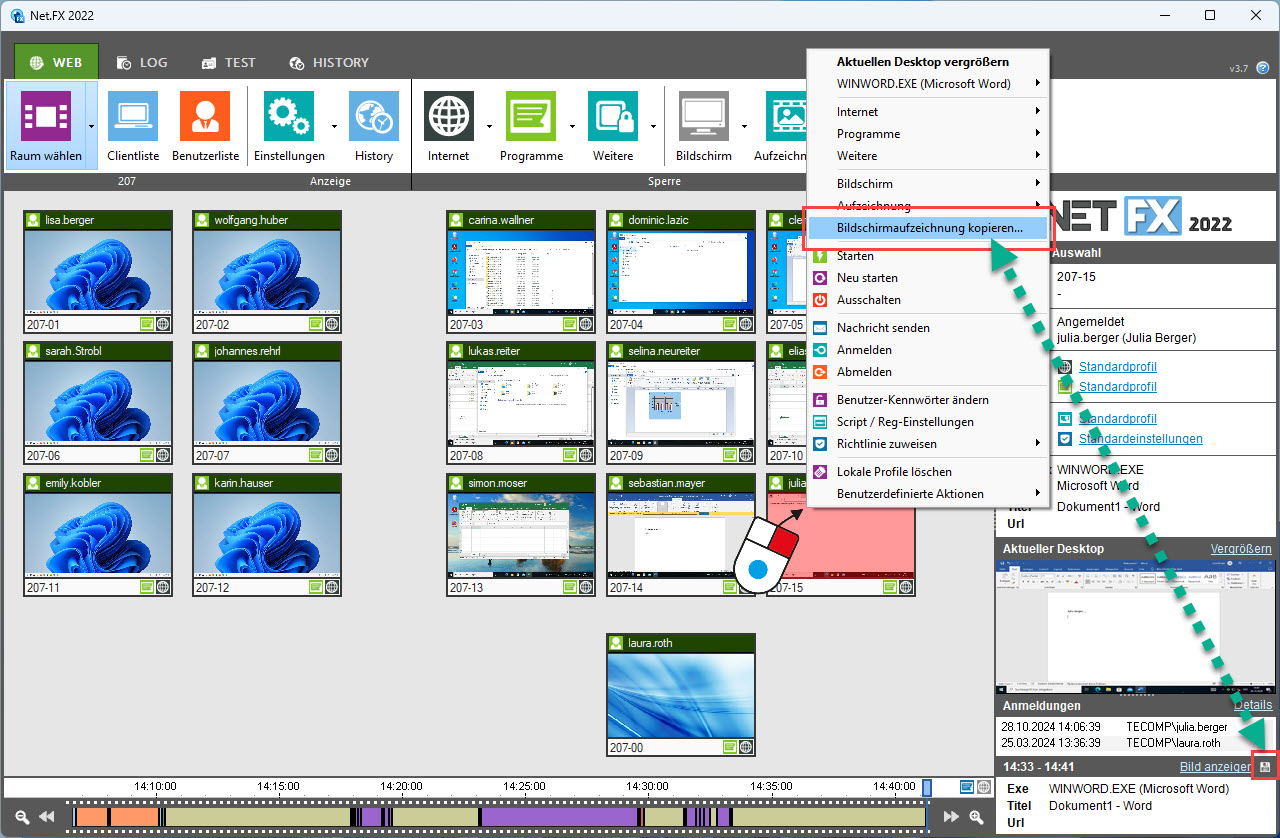Select Abmelden in context menu
Viewport: 1280px width, 838px height.
[x=927, y=372]
